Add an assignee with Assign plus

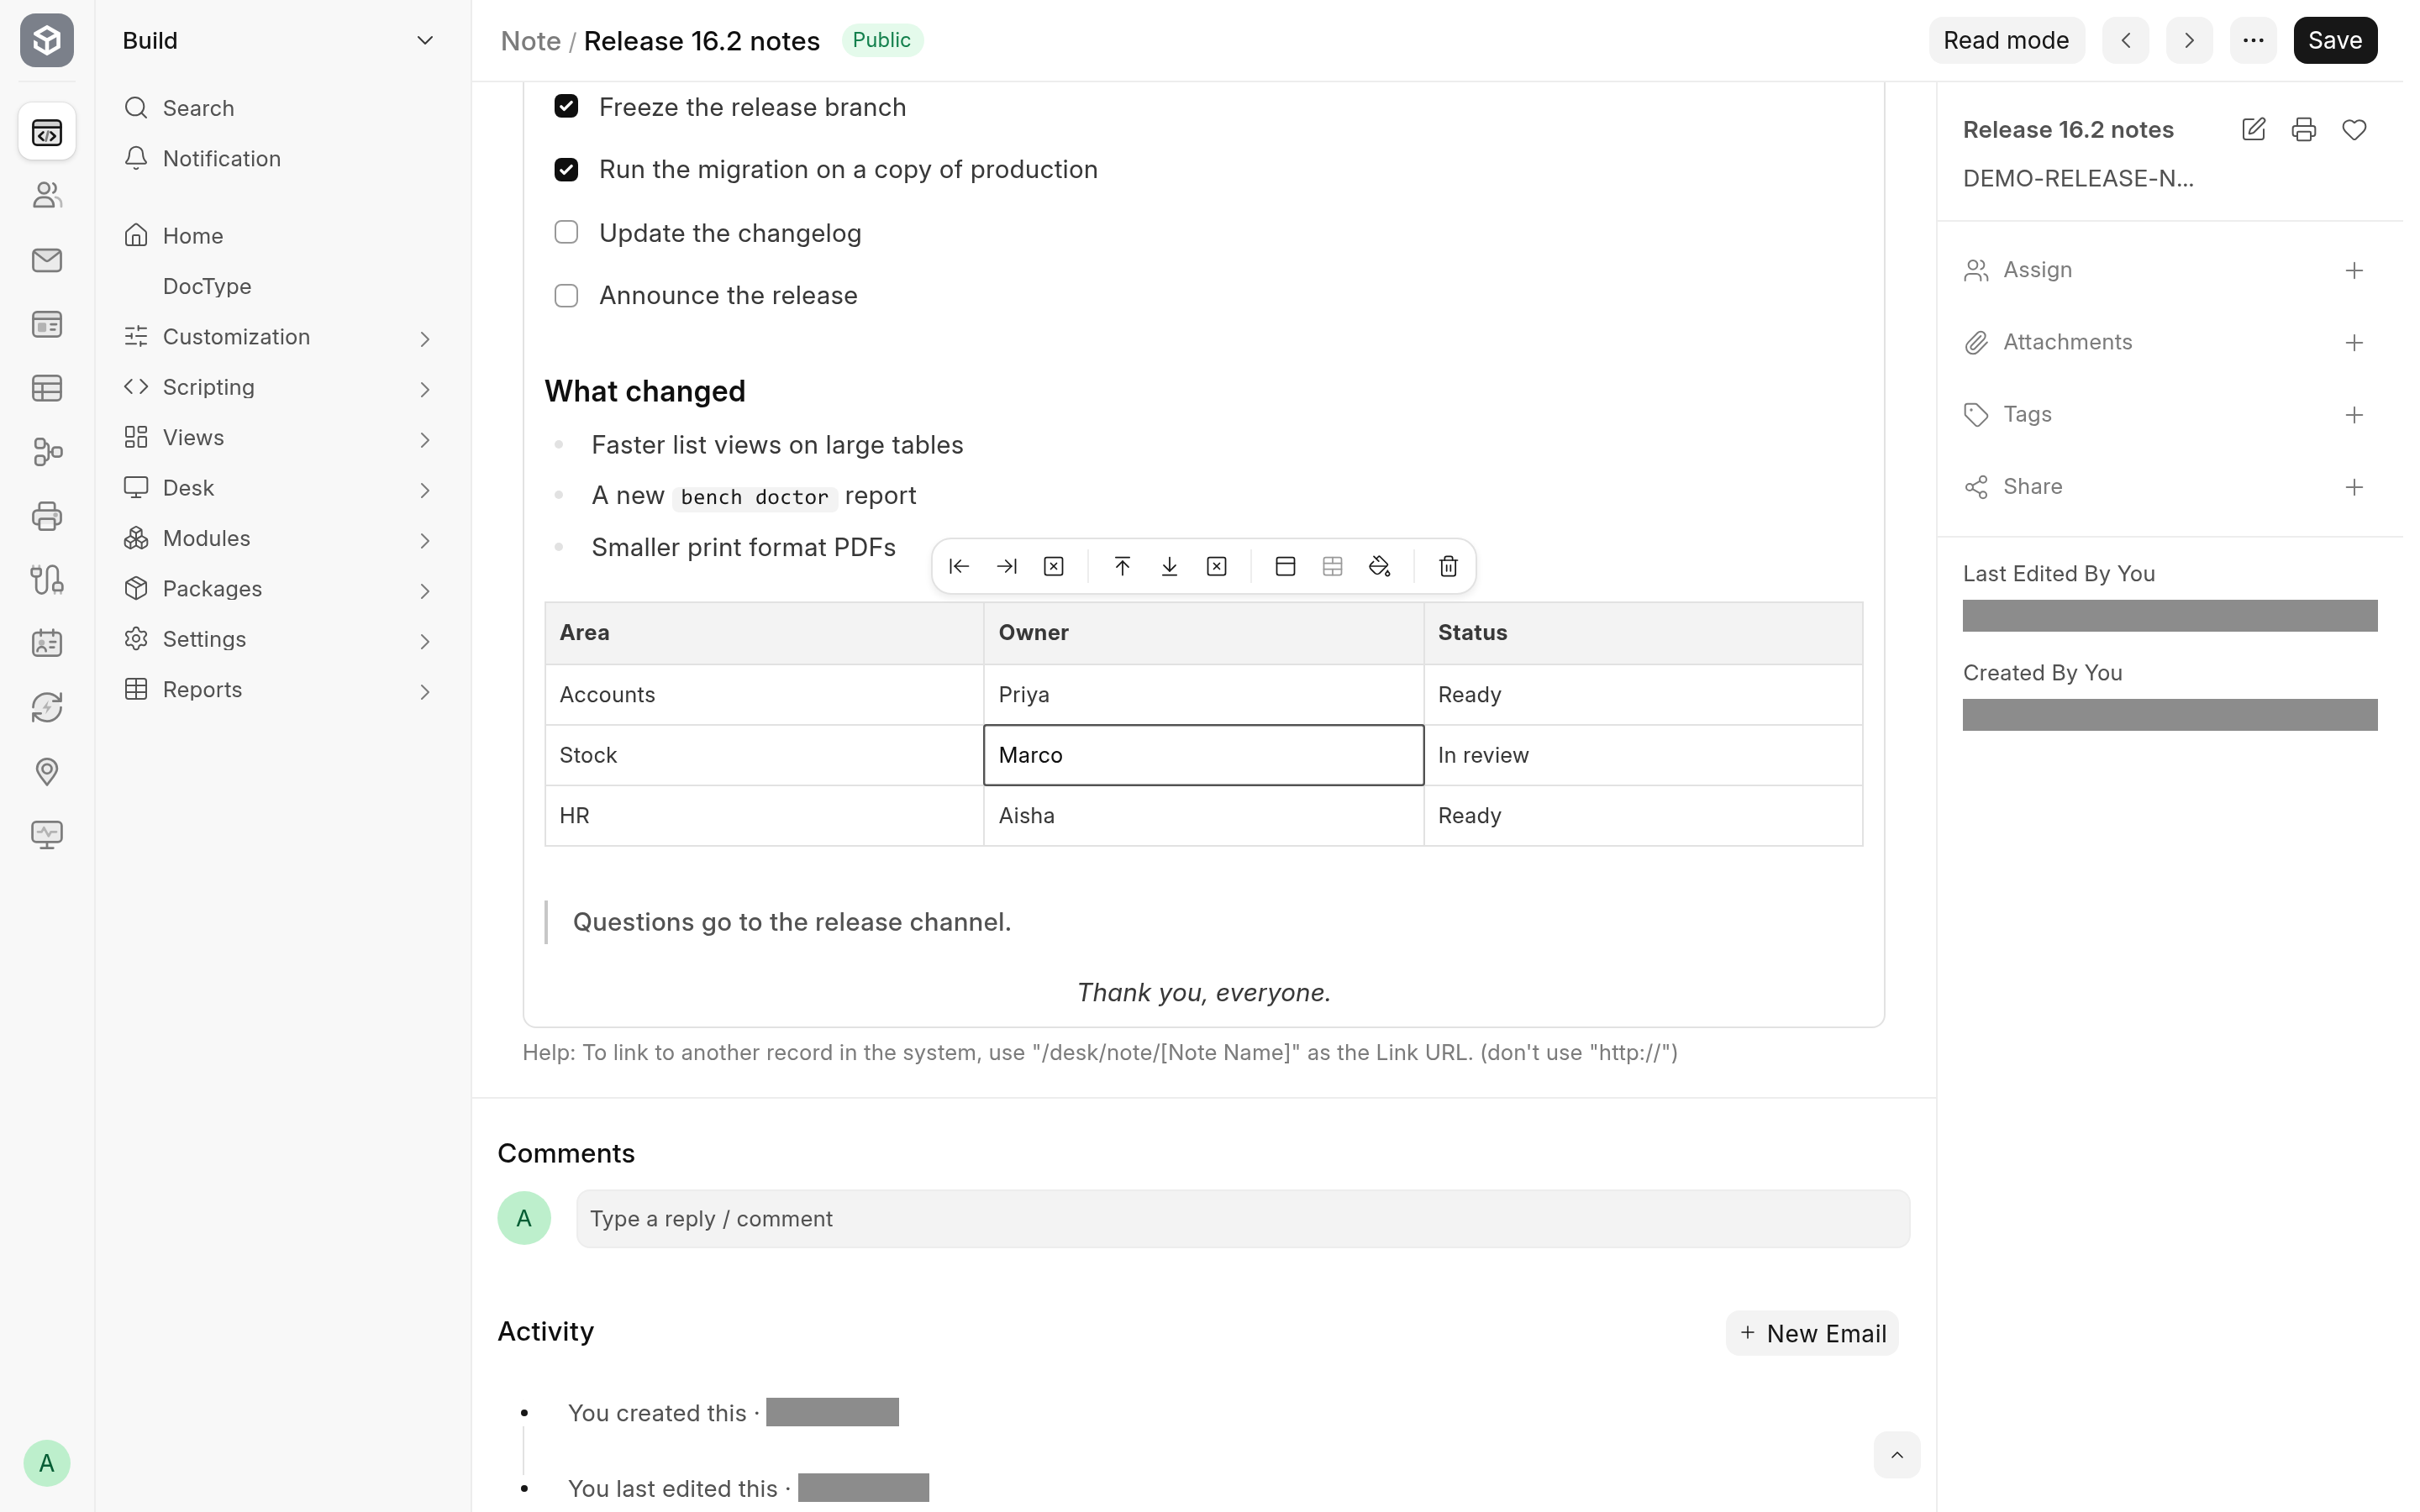[x=2354, y=271]
